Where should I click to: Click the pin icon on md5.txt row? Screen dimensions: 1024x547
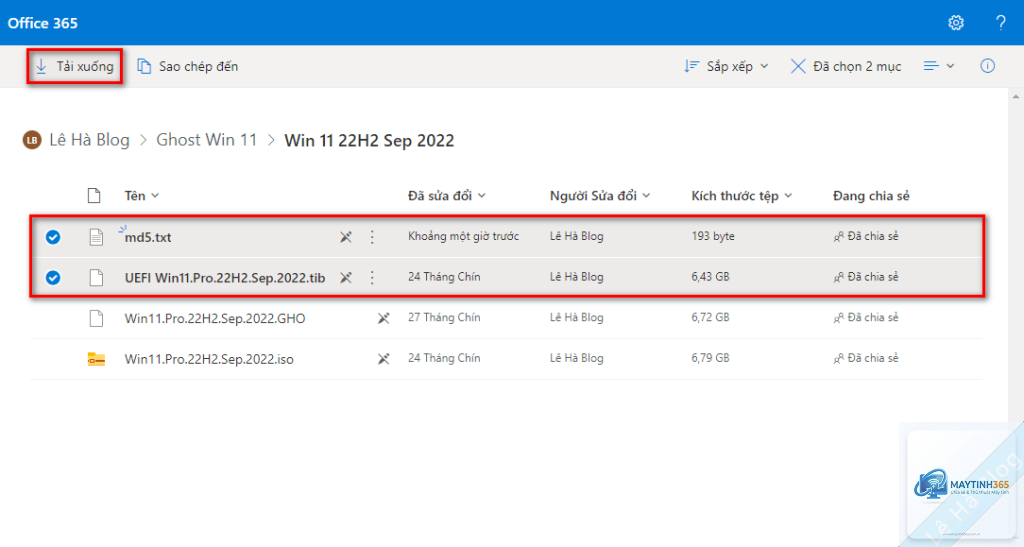tap(345, 237)
